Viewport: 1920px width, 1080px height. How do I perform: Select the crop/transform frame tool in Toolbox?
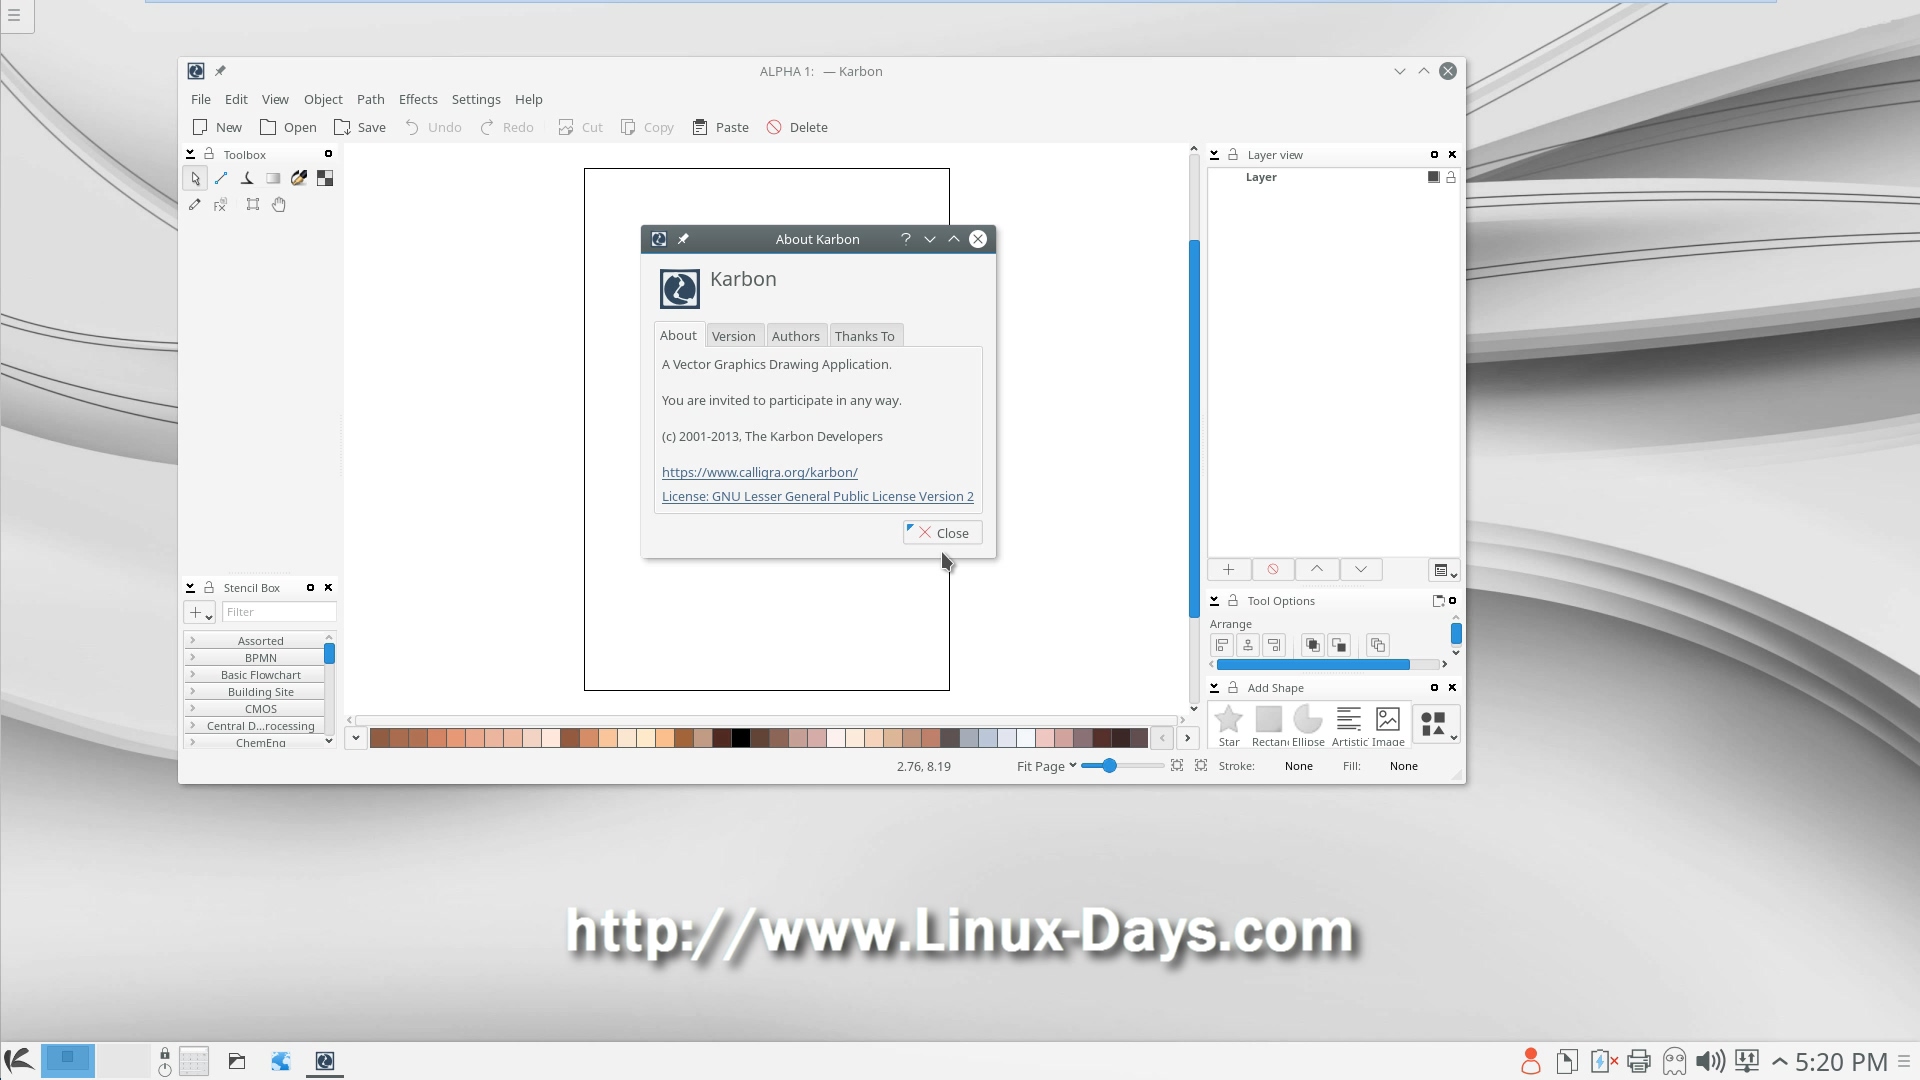(253, 204)
